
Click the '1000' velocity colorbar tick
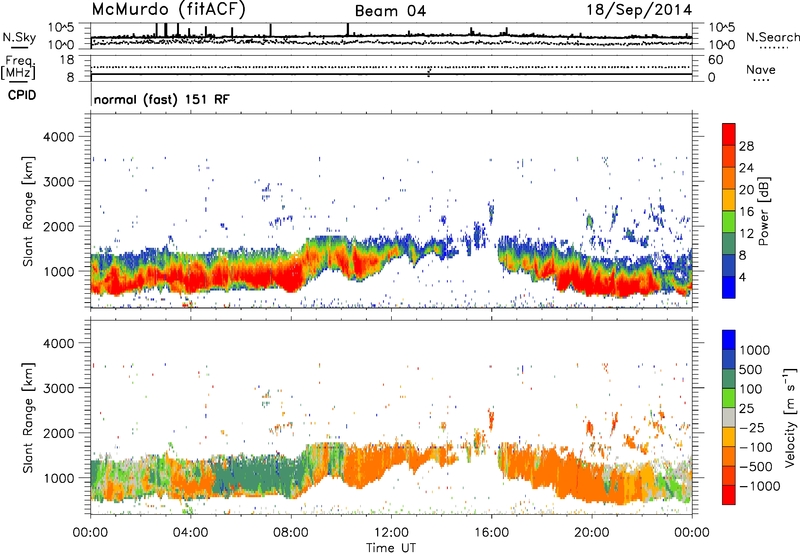(755, 350)
